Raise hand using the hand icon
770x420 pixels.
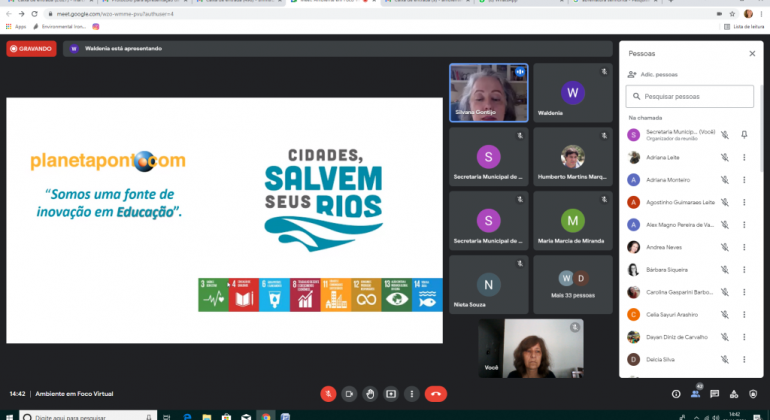coord(370,394)
